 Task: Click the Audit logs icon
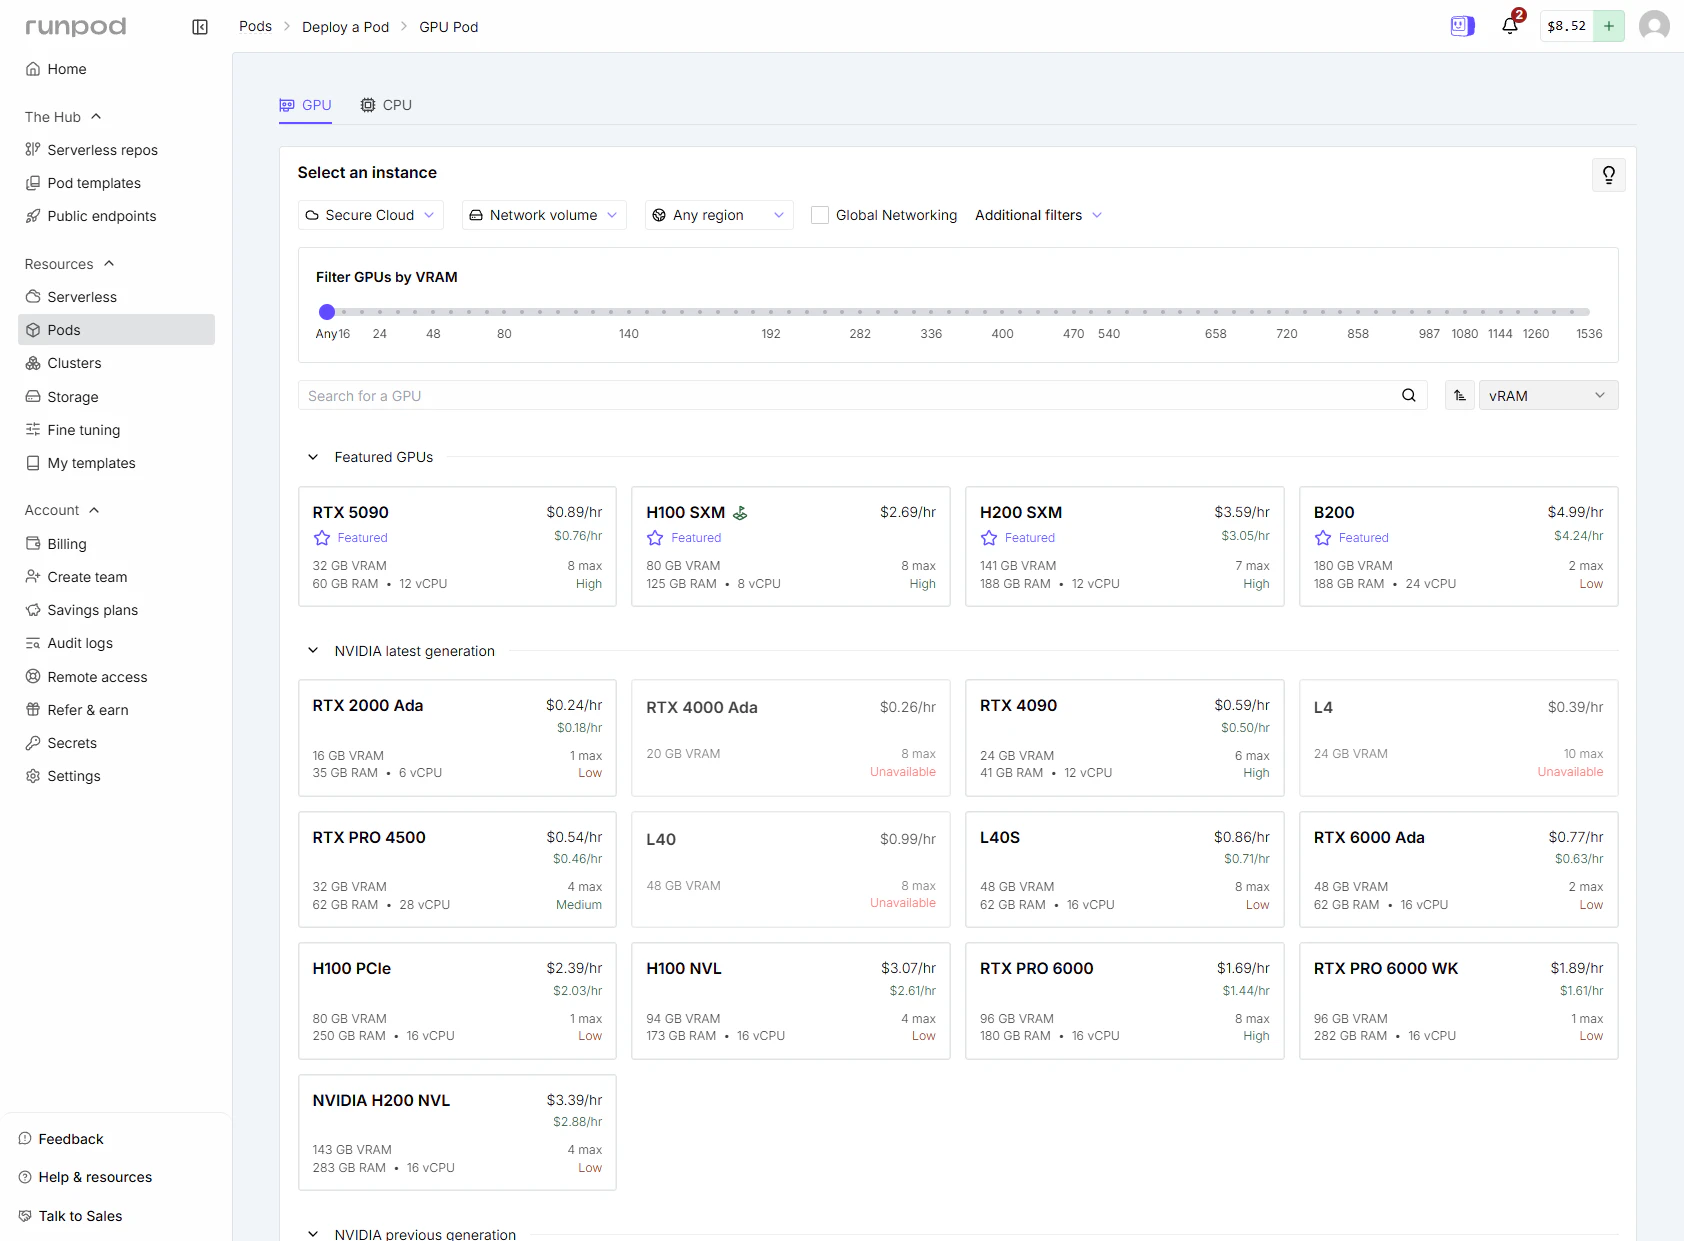(33, 643)
